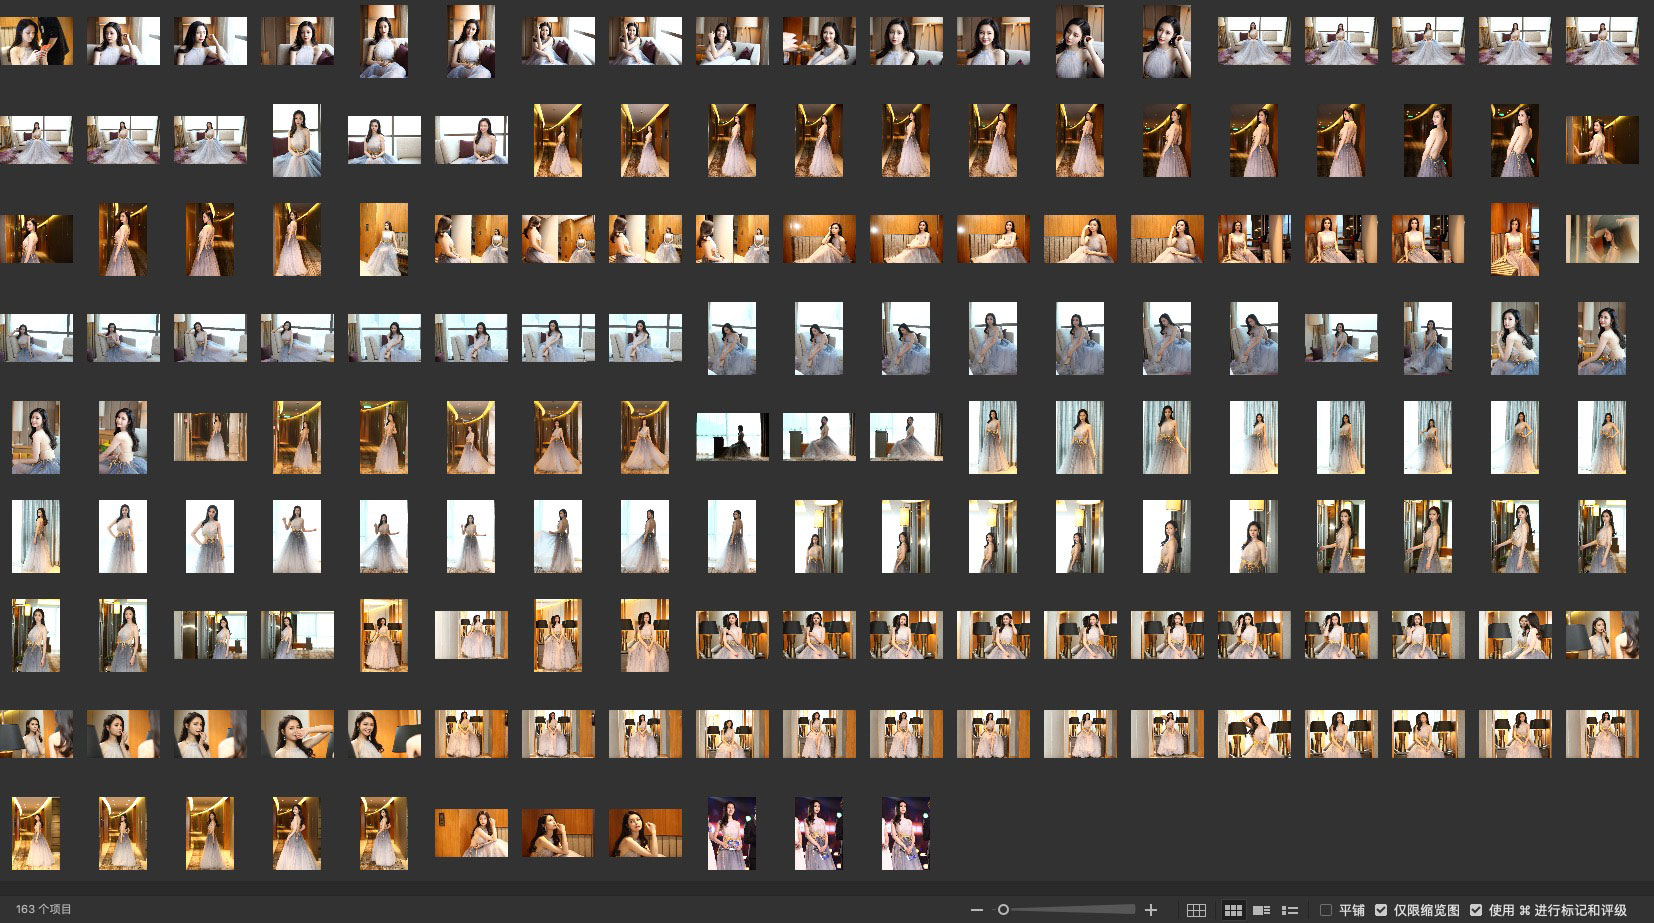The image size is (1654, 923).
Task: Enable the 平铺 checkbox
Action: [1326, 910]
